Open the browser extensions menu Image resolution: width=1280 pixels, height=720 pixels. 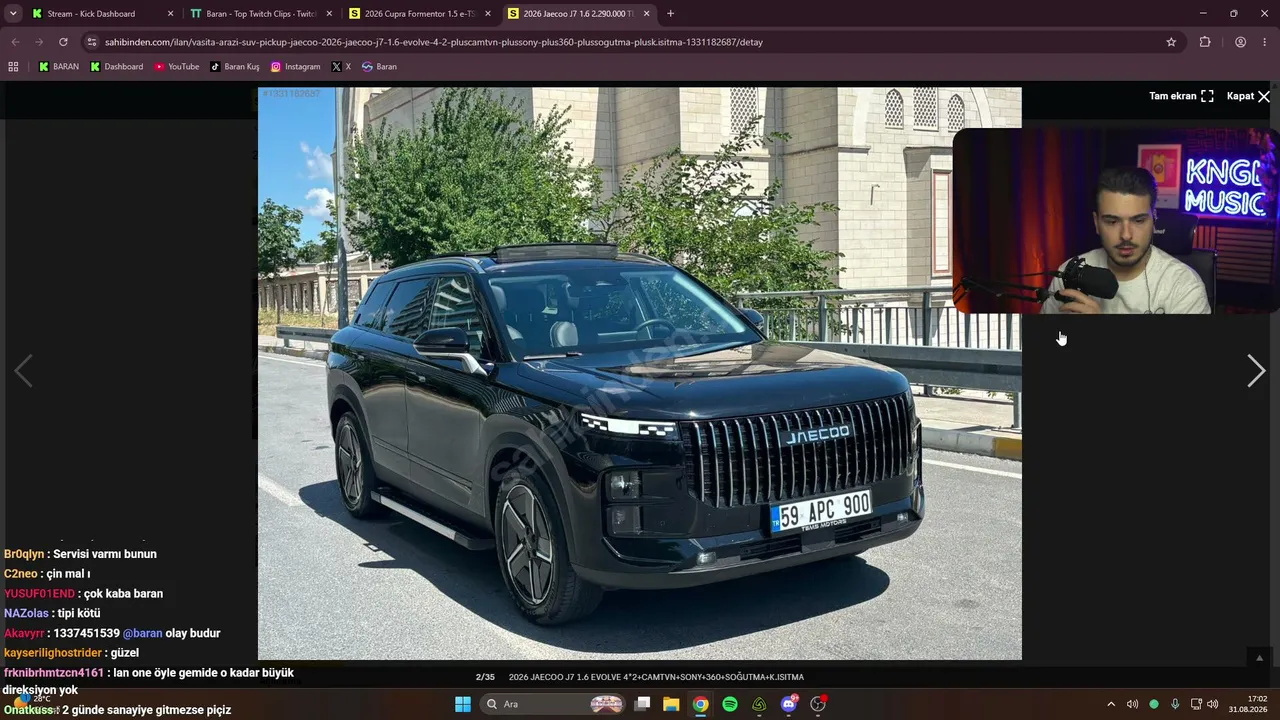click(x=1205, y=42)
